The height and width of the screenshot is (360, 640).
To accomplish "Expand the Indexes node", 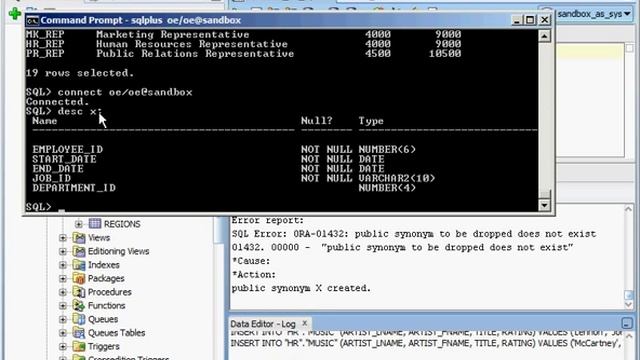I will pyautogui.click(x=63, y=265).
